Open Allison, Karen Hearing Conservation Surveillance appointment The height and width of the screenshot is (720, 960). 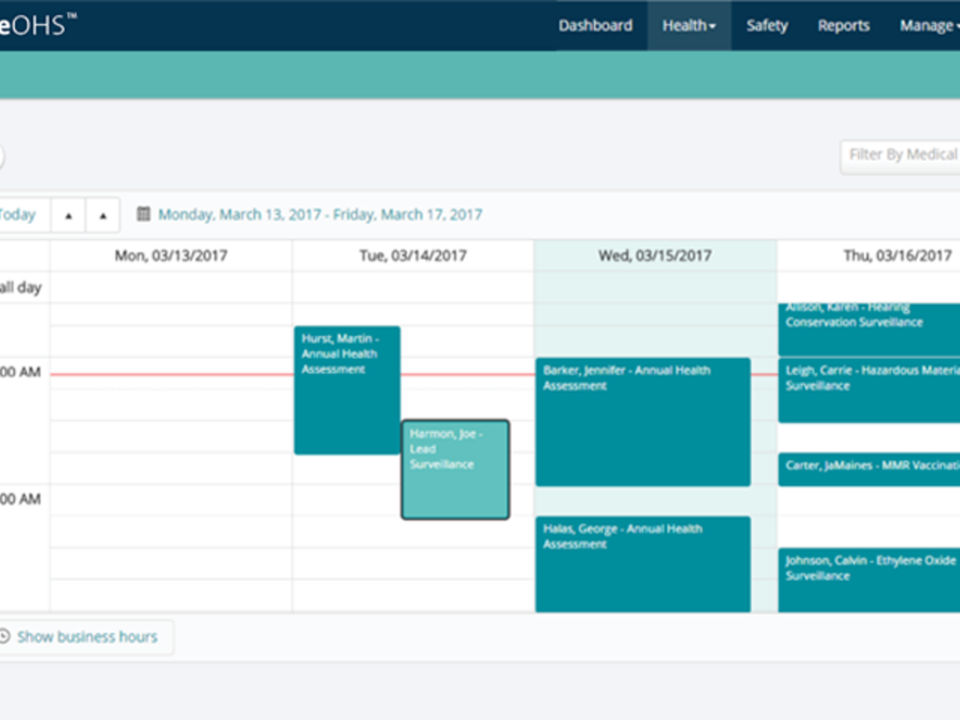[869, 329]
